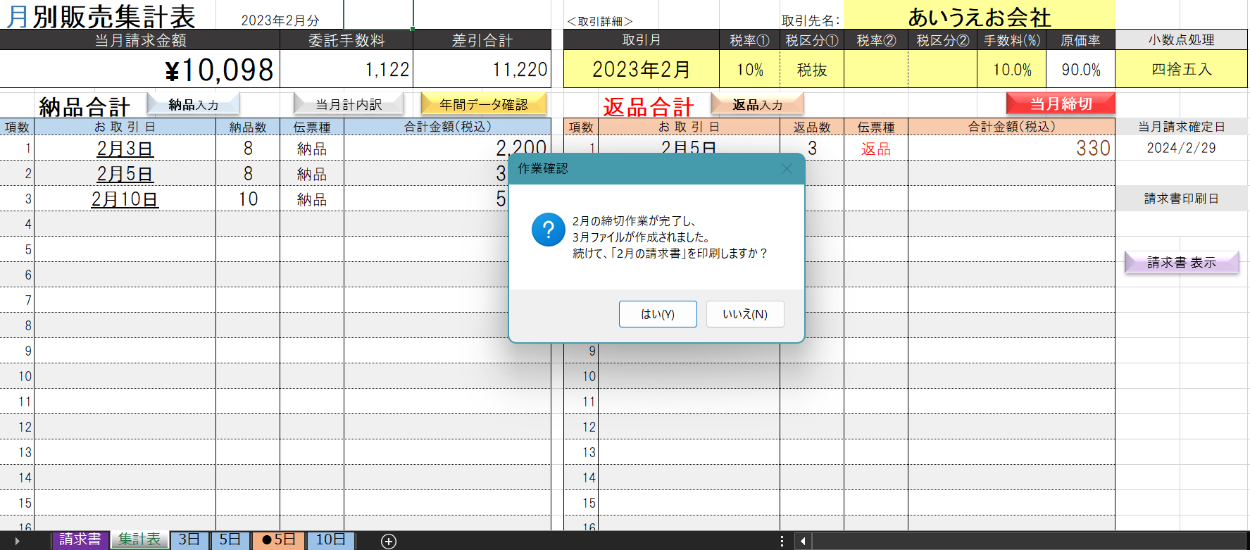Add a new sheet with plus icon
The width and height of the screenshot is (1250, 550).
(x=389, y=540)
